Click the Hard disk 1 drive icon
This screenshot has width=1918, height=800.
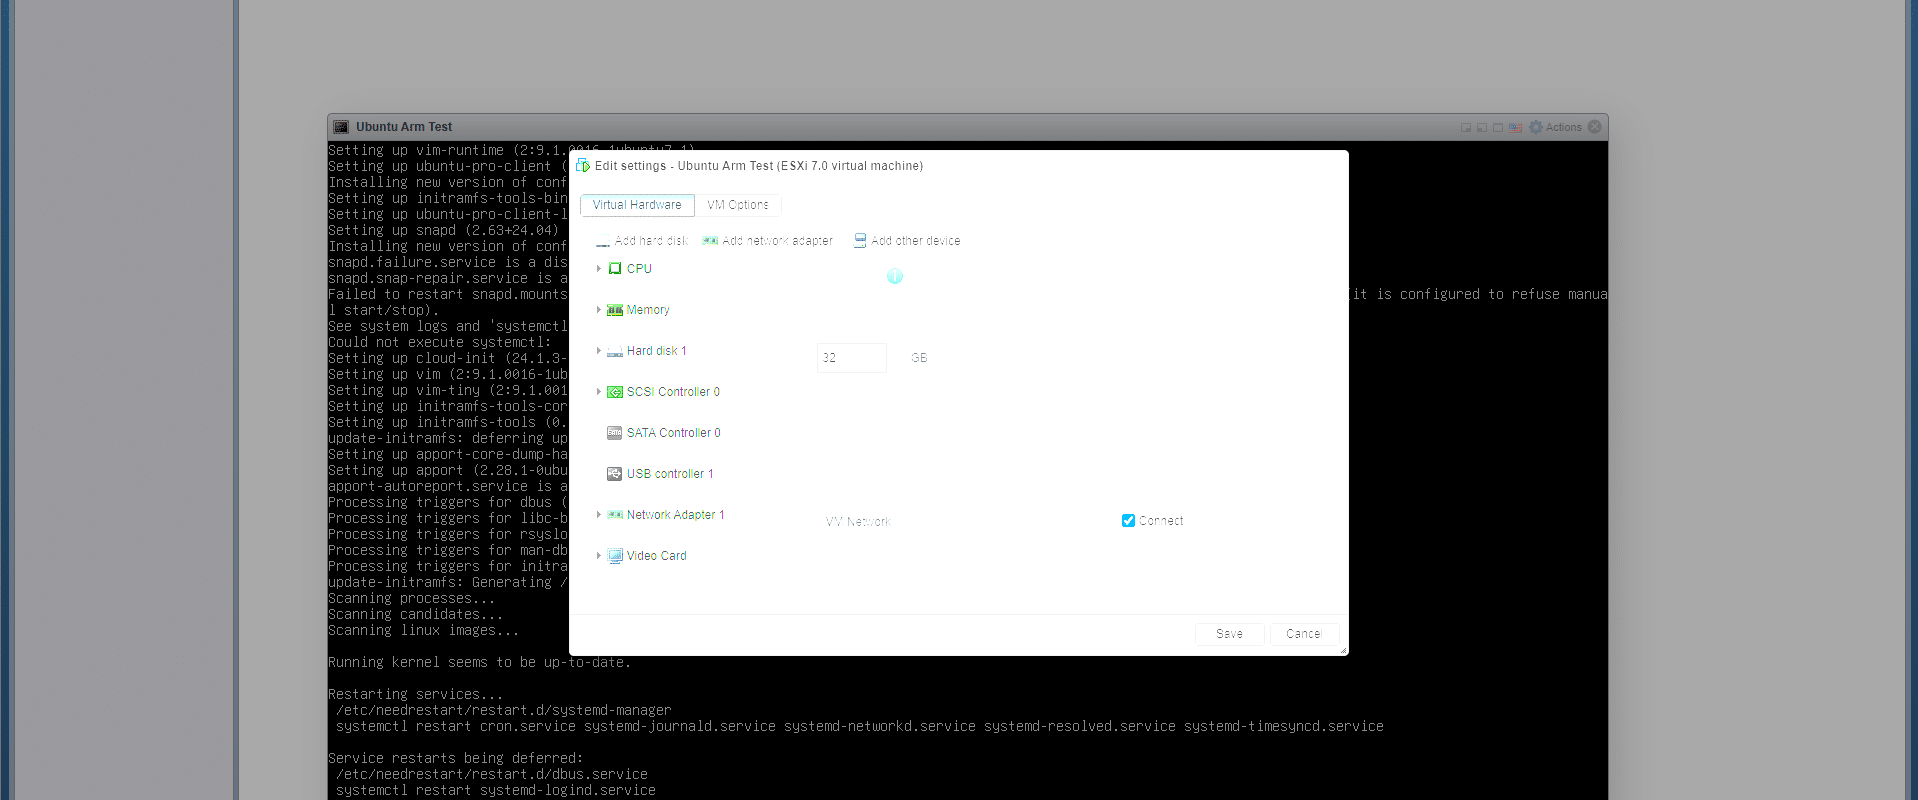(x=615, y=351)
